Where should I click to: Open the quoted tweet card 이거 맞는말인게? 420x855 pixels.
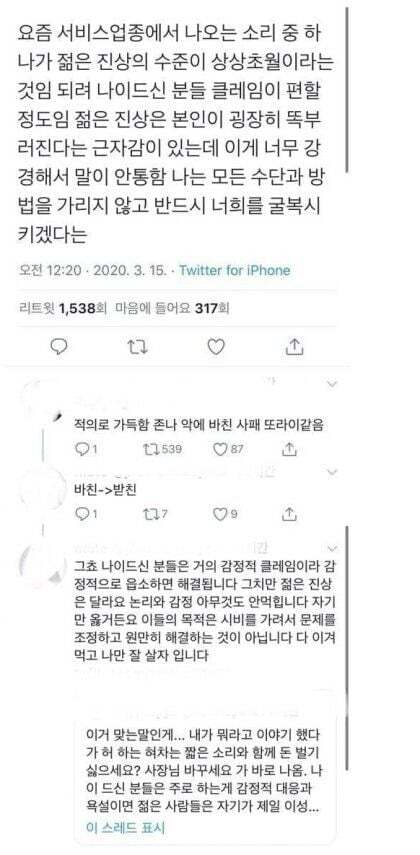(205, 768)
